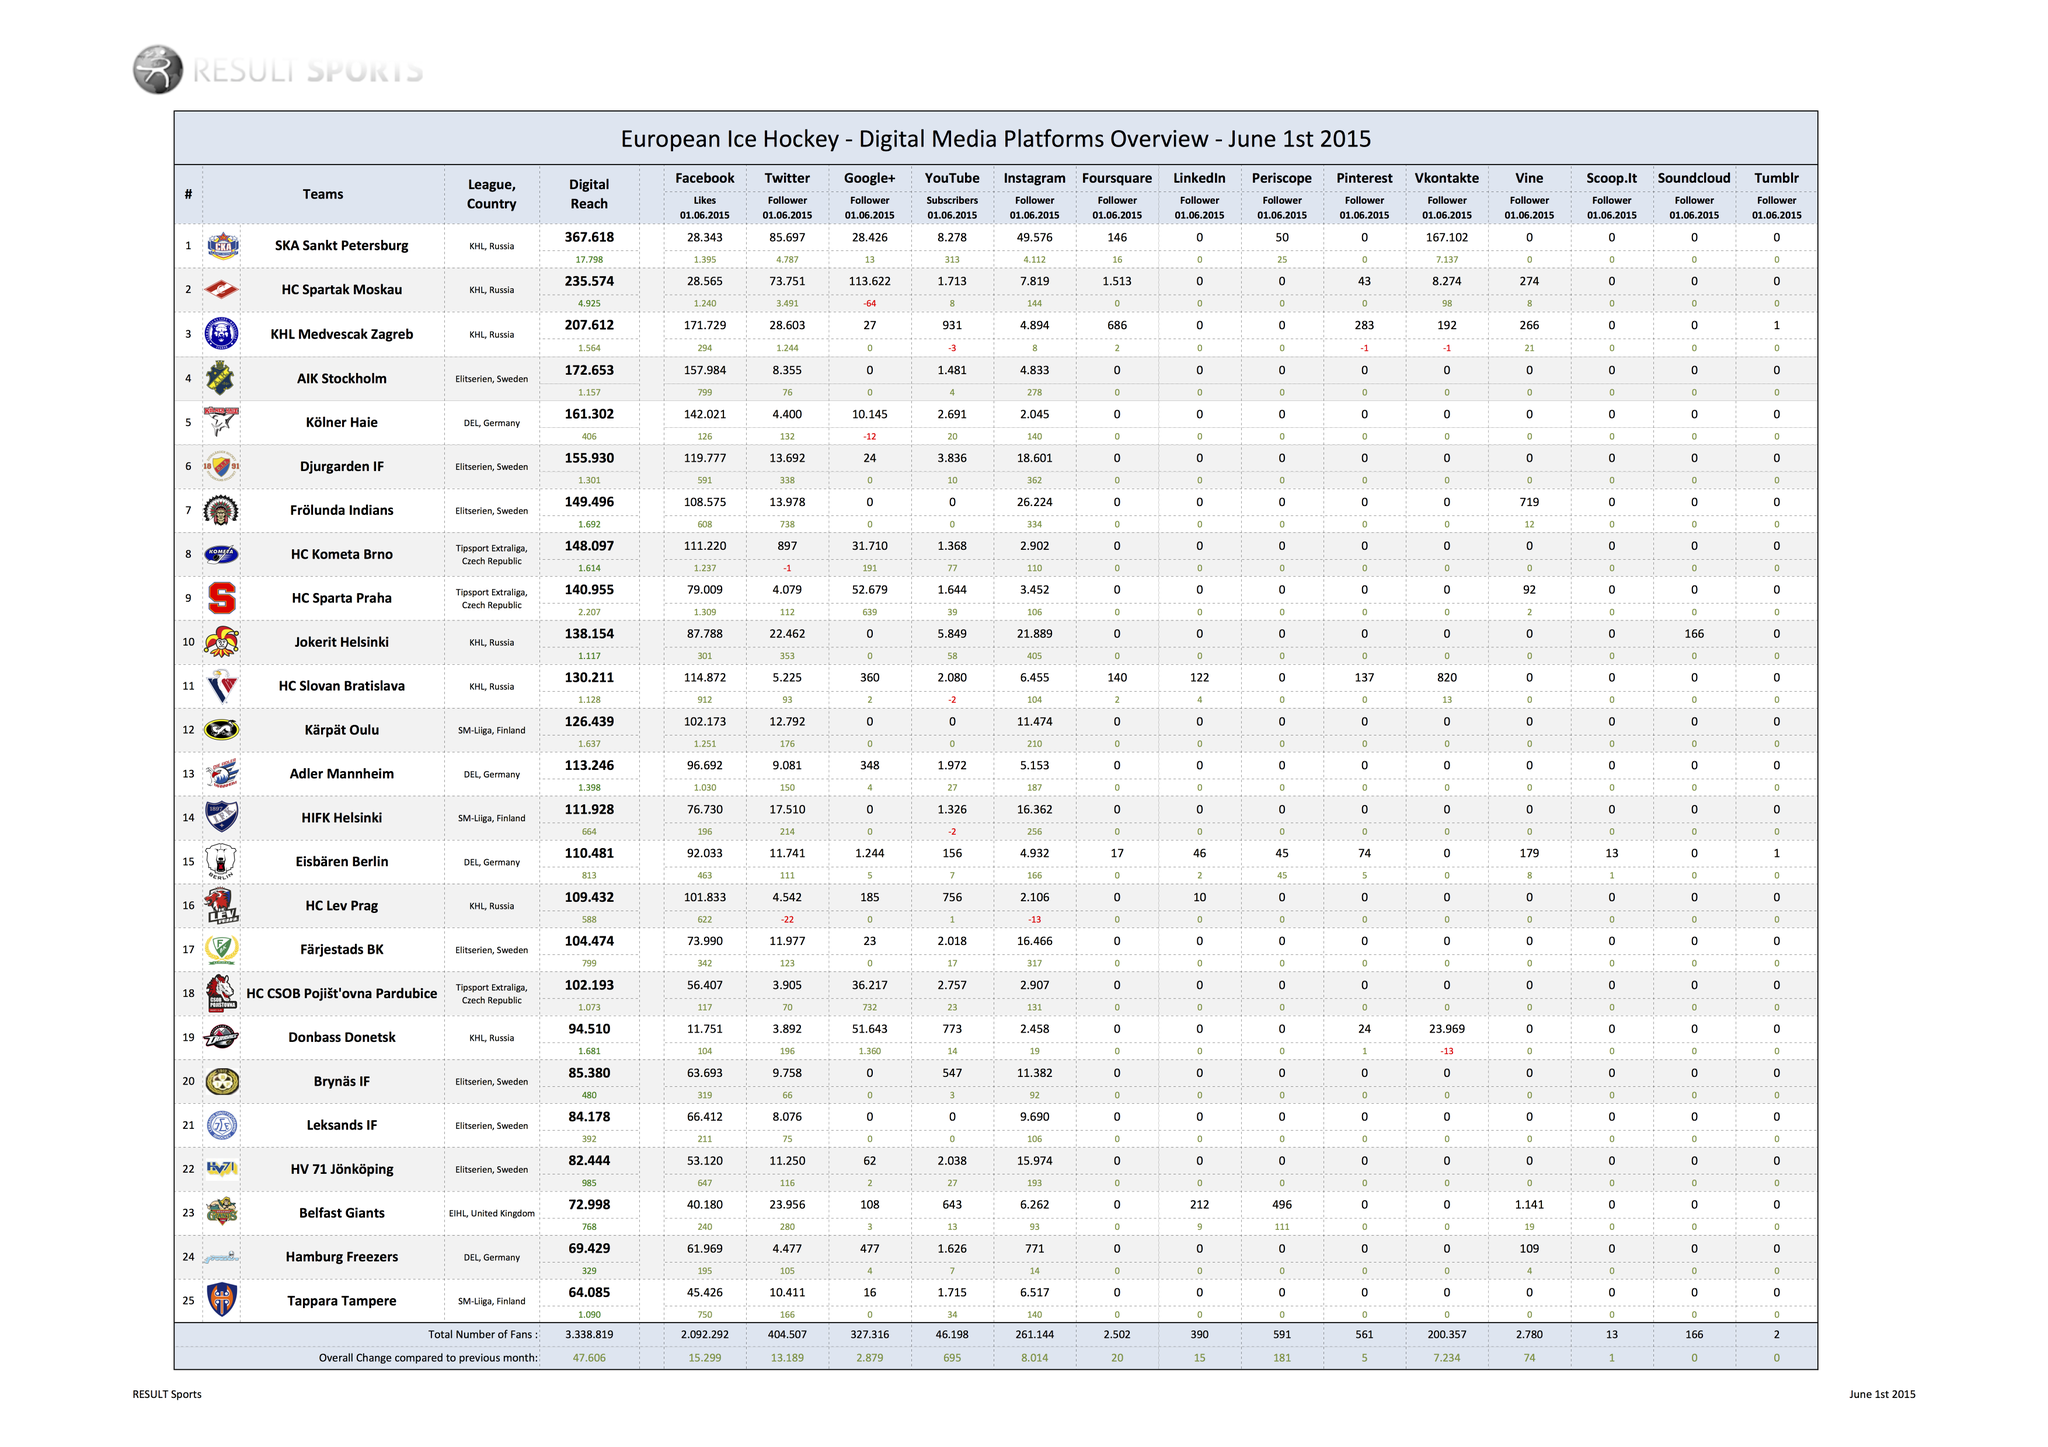2048x1447 pixels.
Task: Click the AIK Stockholm team logo
Action: [221, 378]
